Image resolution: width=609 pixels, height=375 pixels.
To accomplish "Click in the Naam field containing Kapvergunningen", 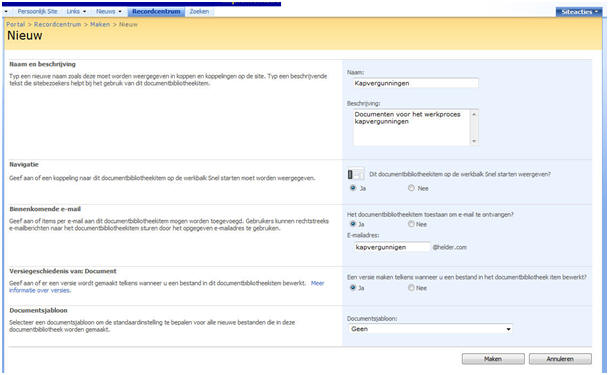I will click(x=416, y=83).
